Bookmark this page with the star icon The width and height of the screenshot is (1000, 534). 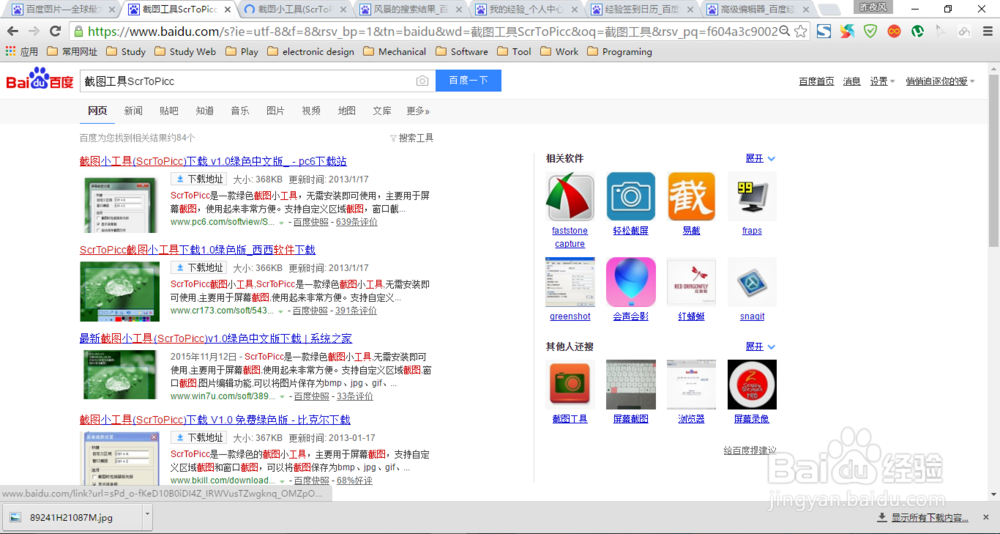(x=800, y=31)
